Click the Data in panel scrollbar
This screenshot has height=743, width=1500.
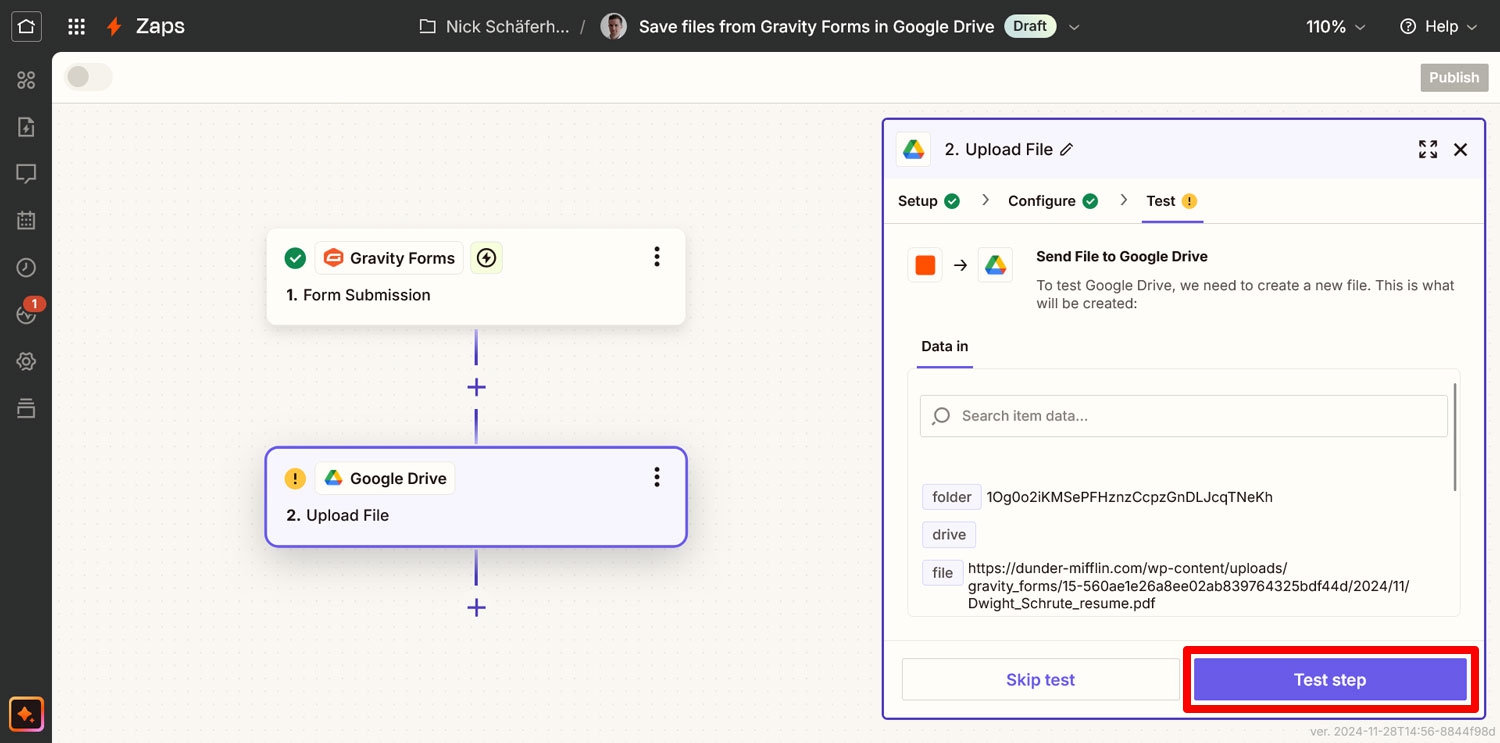1455,437
